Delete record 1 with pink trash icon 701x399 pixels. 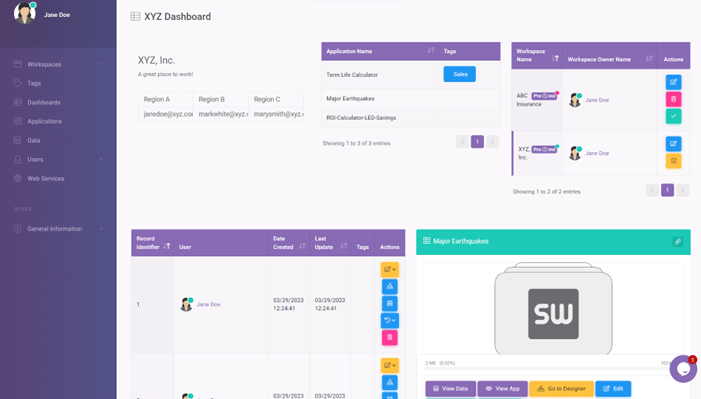(389, 338)
